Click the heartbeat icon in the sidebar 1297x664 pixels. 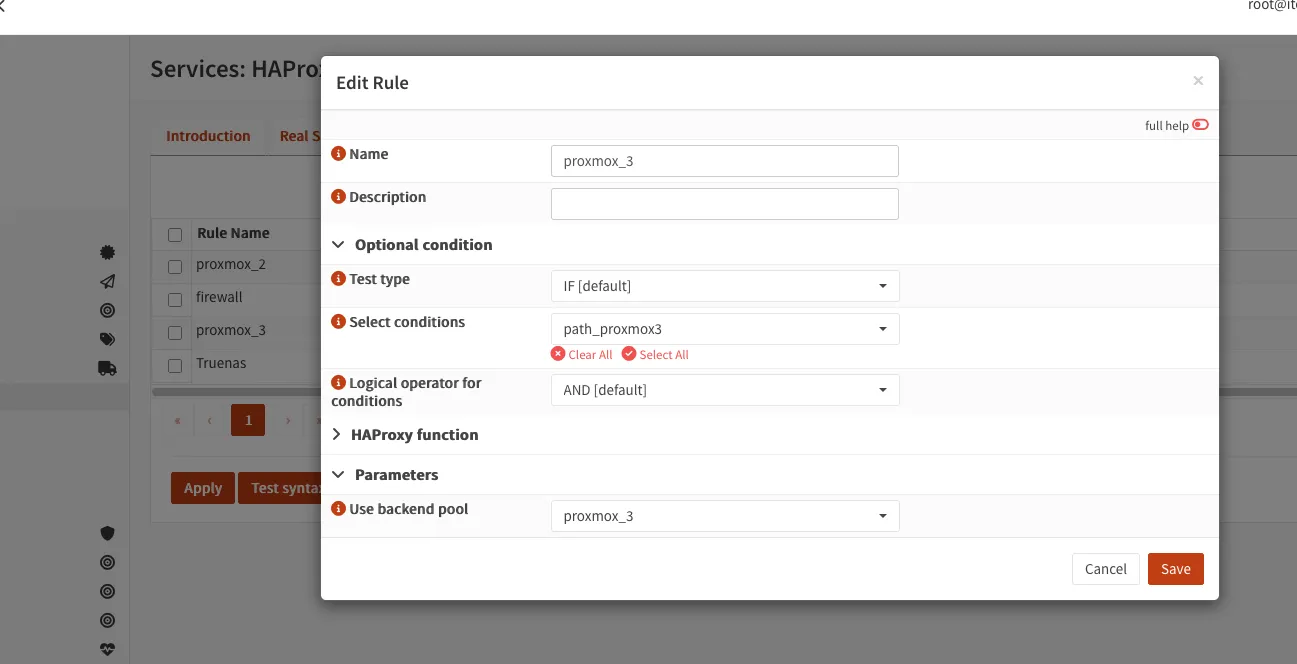pos(107,649)
